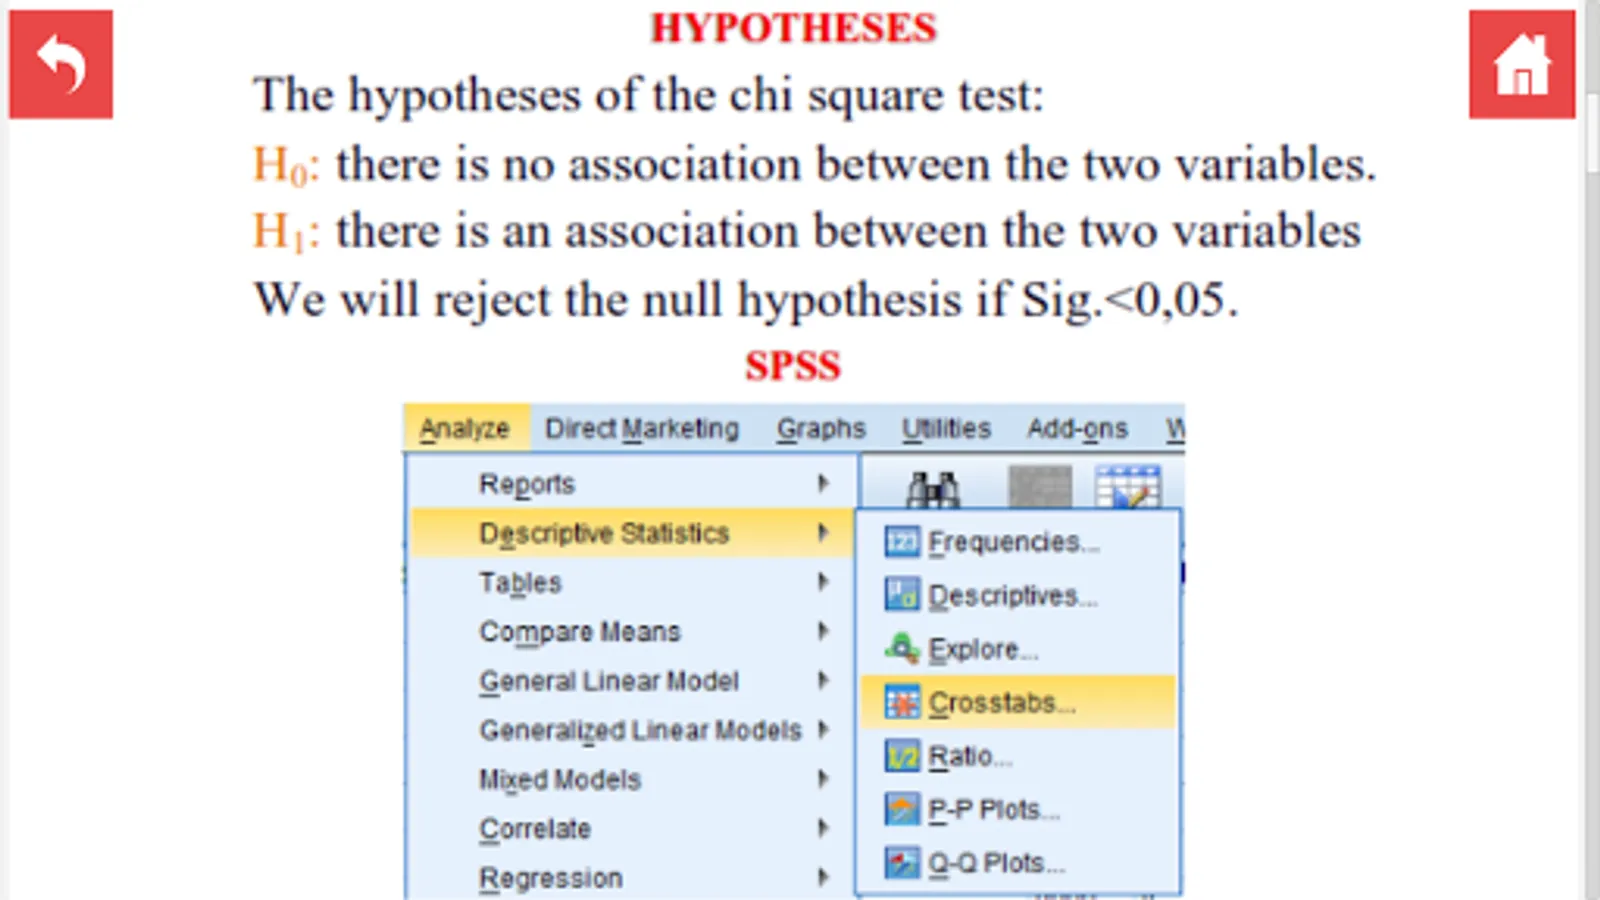The image size is (1600, 900).
Task: Choose Descriptives... from the submenu
Action: [x=1018, y=595]
